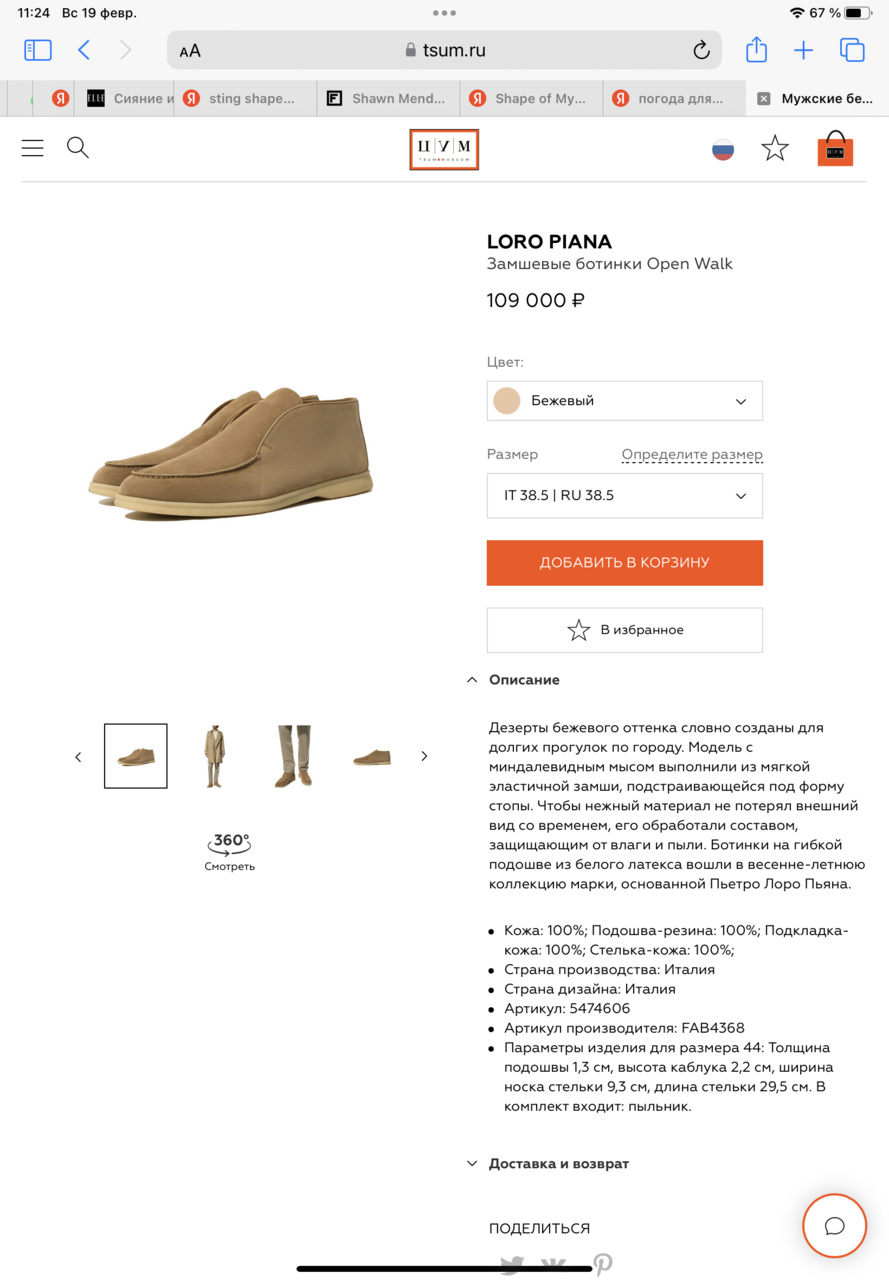This screenshot has height=1280, width=889.
Task: Open the IT 38.5 size dropdown
Action: point(624,495)
